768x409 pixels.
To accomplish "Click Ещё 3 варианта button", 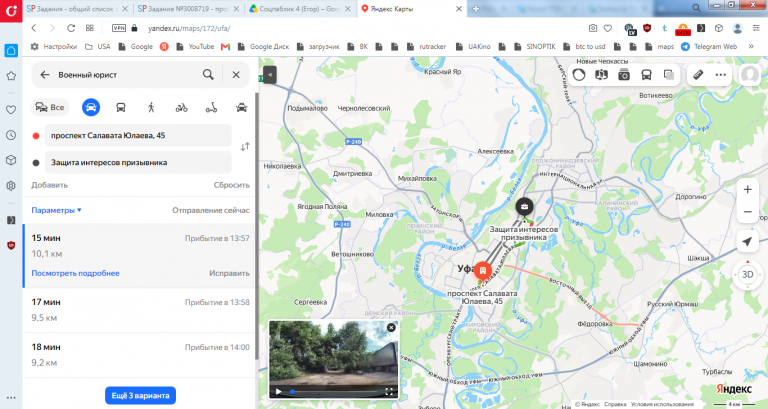I will 140,395.
